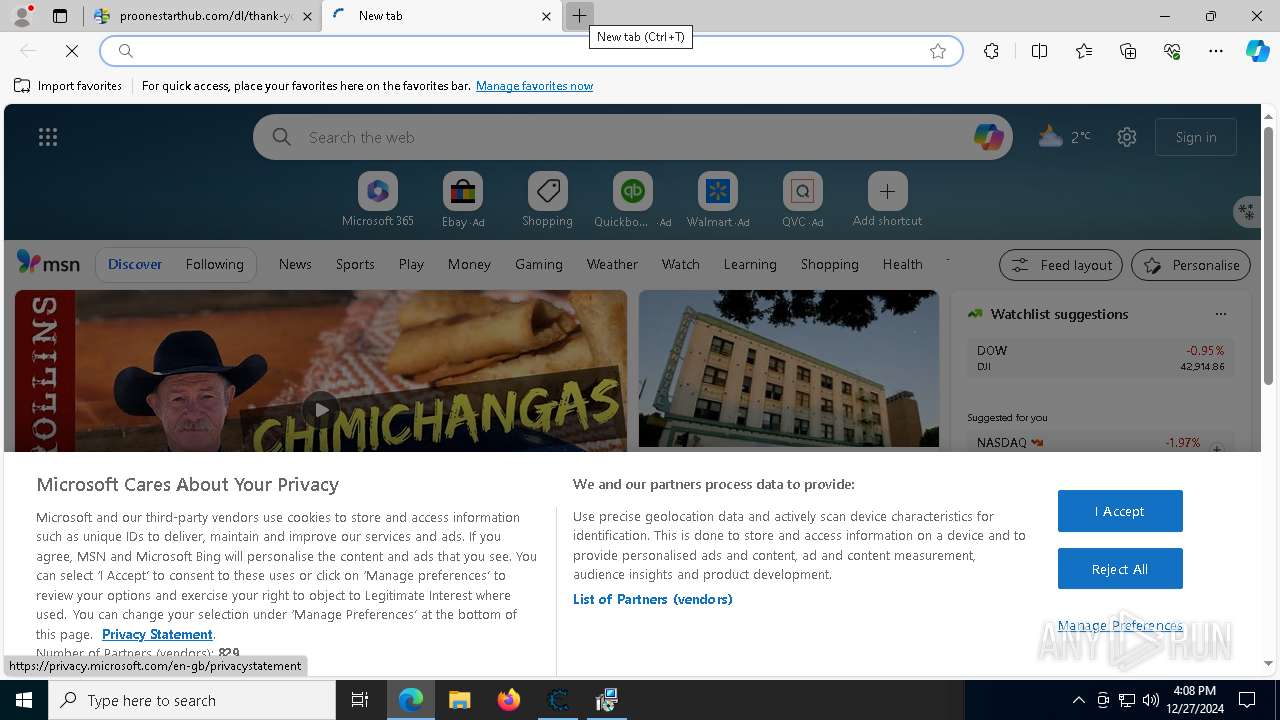The height and width of the screenshot is (720, 1280).
Task: Open the Learning category
Action: click(x=750, y=264)
